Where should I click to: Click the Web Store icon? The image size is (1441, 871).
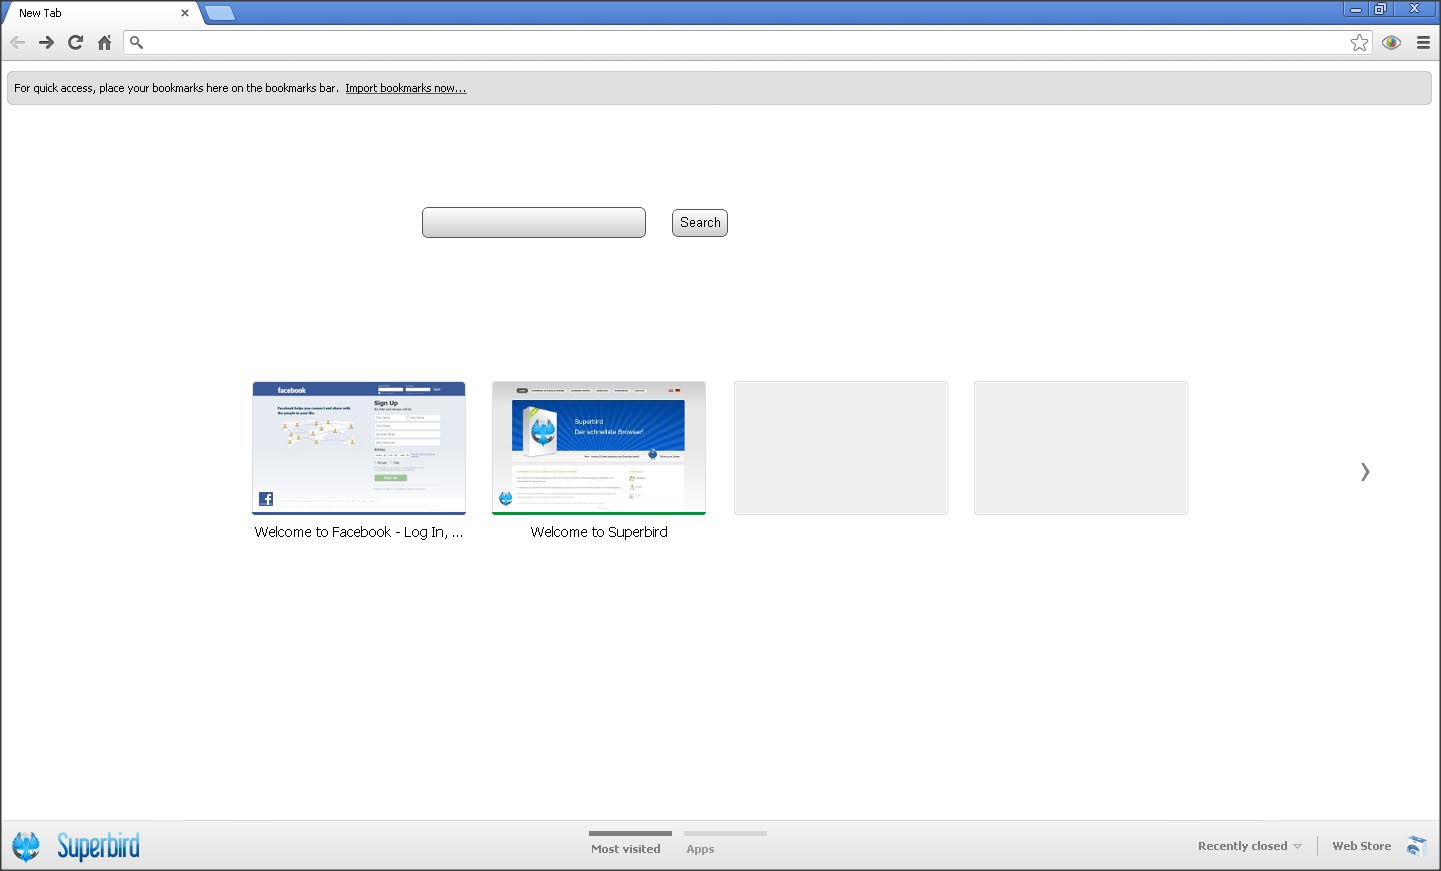(x=1416, y=846)
